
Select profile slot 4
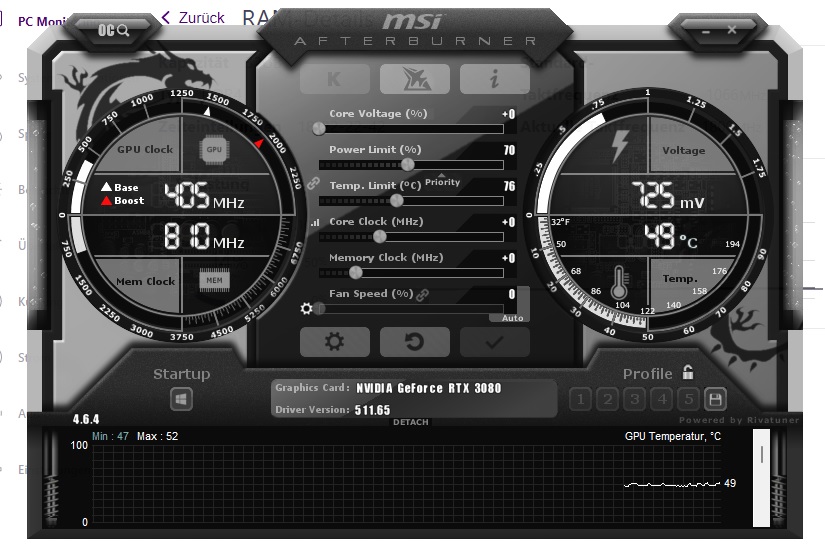tap(662, 400)
